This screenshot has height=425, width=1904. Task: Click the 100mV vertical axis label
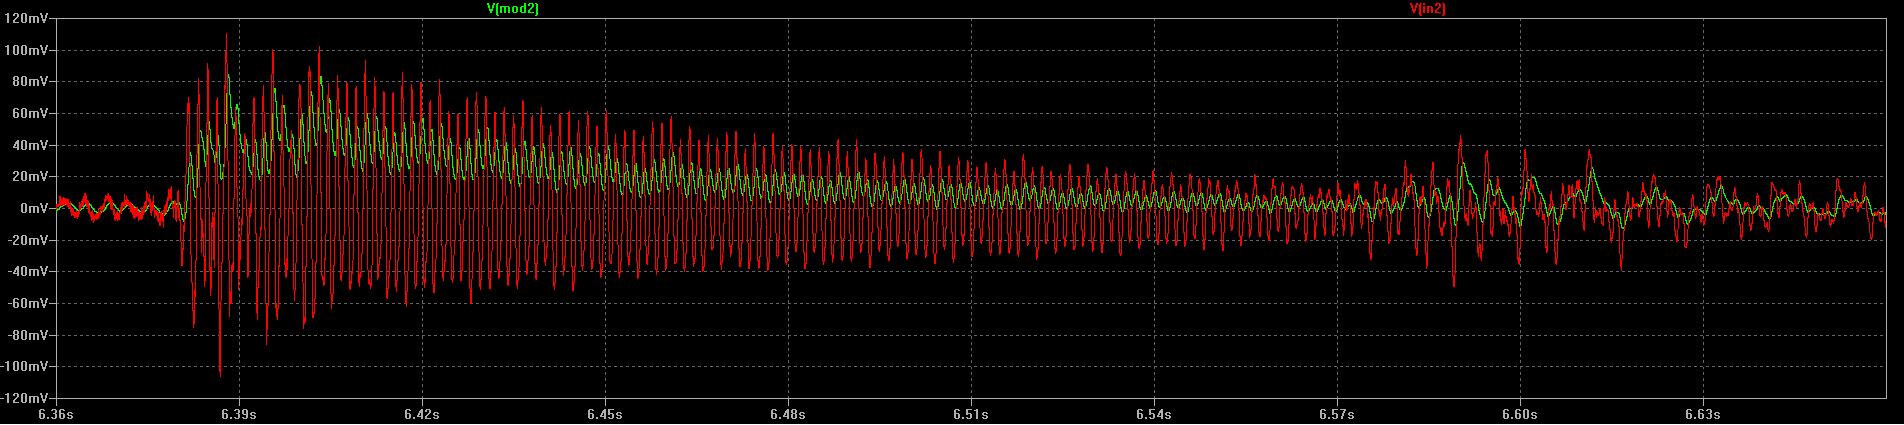(28, 50)
